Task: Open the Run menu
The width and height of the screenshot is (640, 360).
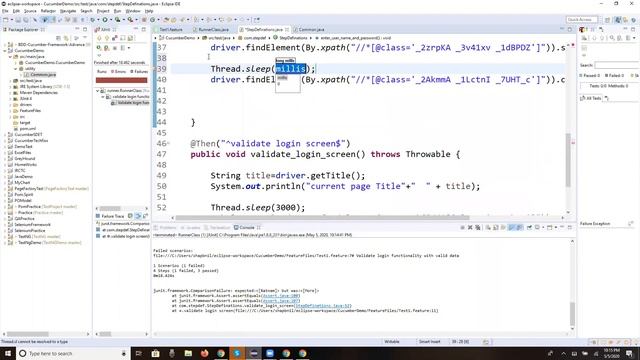Action: 118,11
